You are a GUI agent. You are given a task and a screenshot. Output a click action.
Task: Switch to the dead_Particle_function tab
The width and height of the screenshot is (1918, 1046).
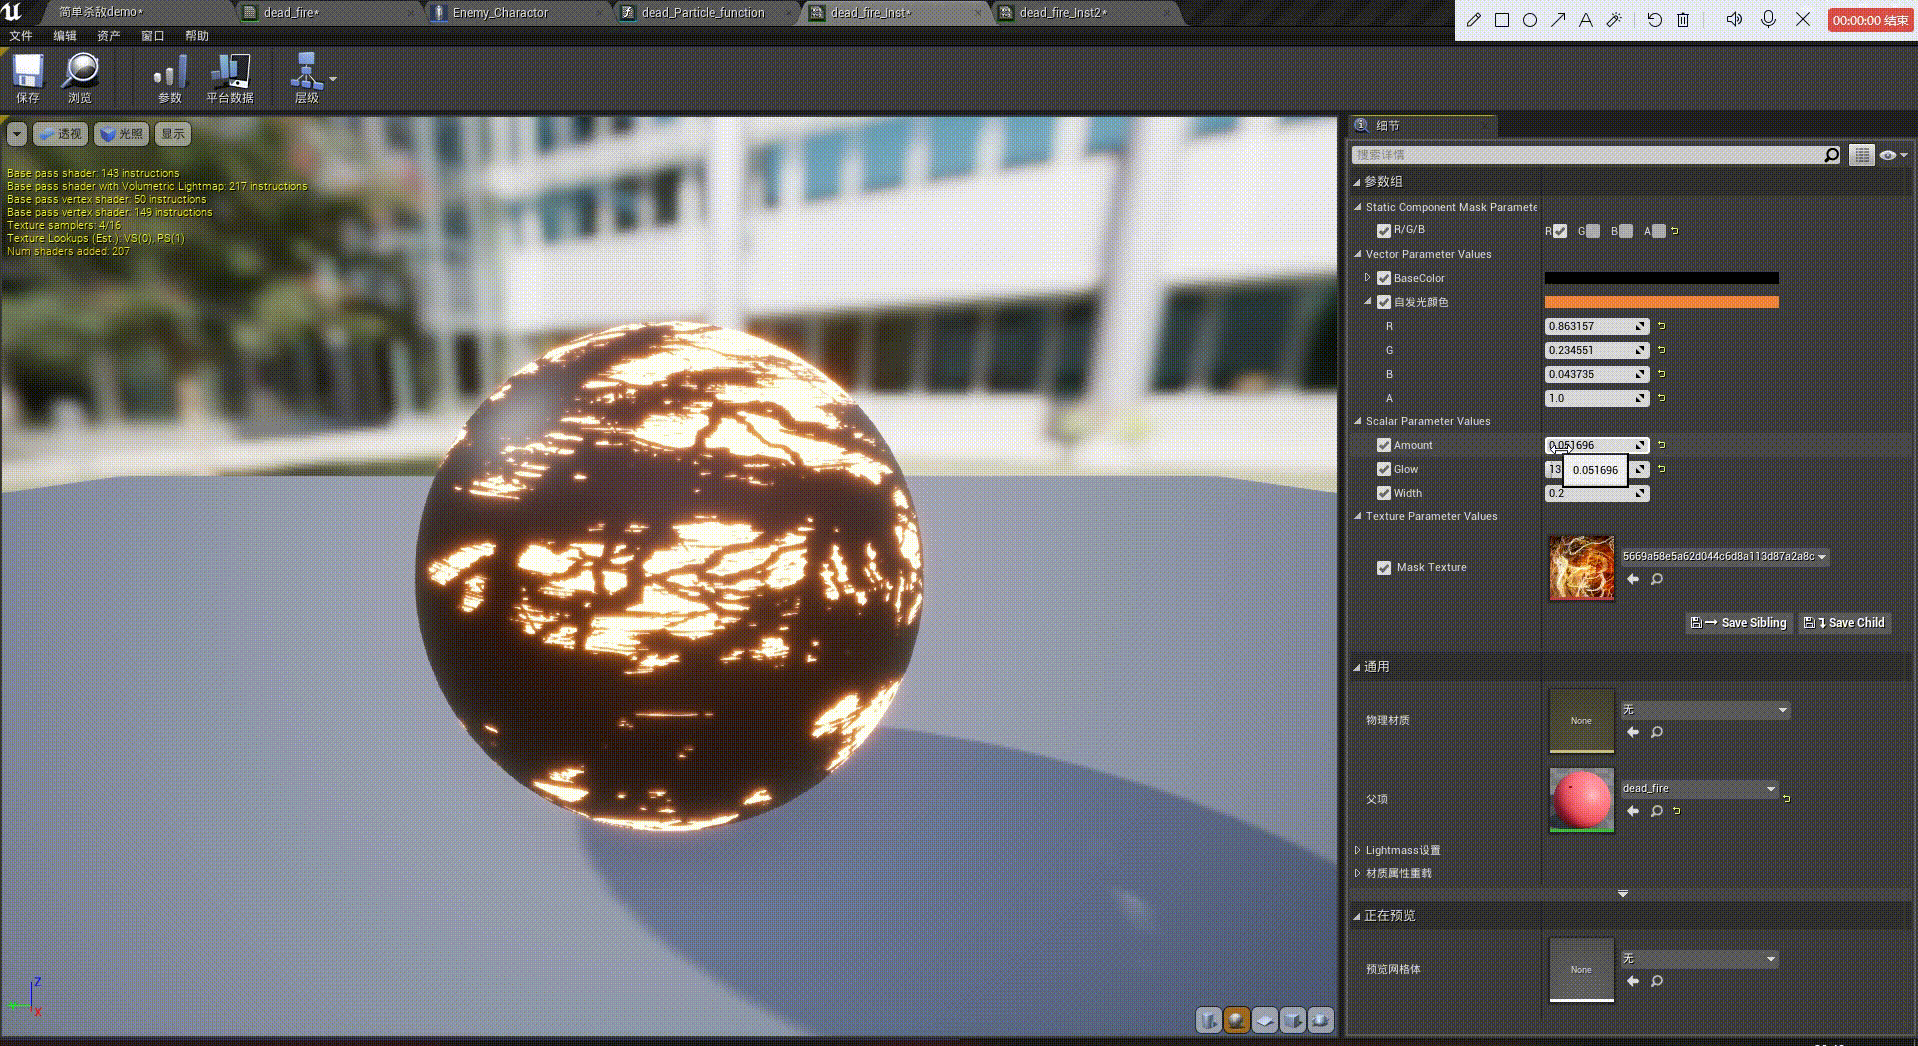tap(703, 13)
